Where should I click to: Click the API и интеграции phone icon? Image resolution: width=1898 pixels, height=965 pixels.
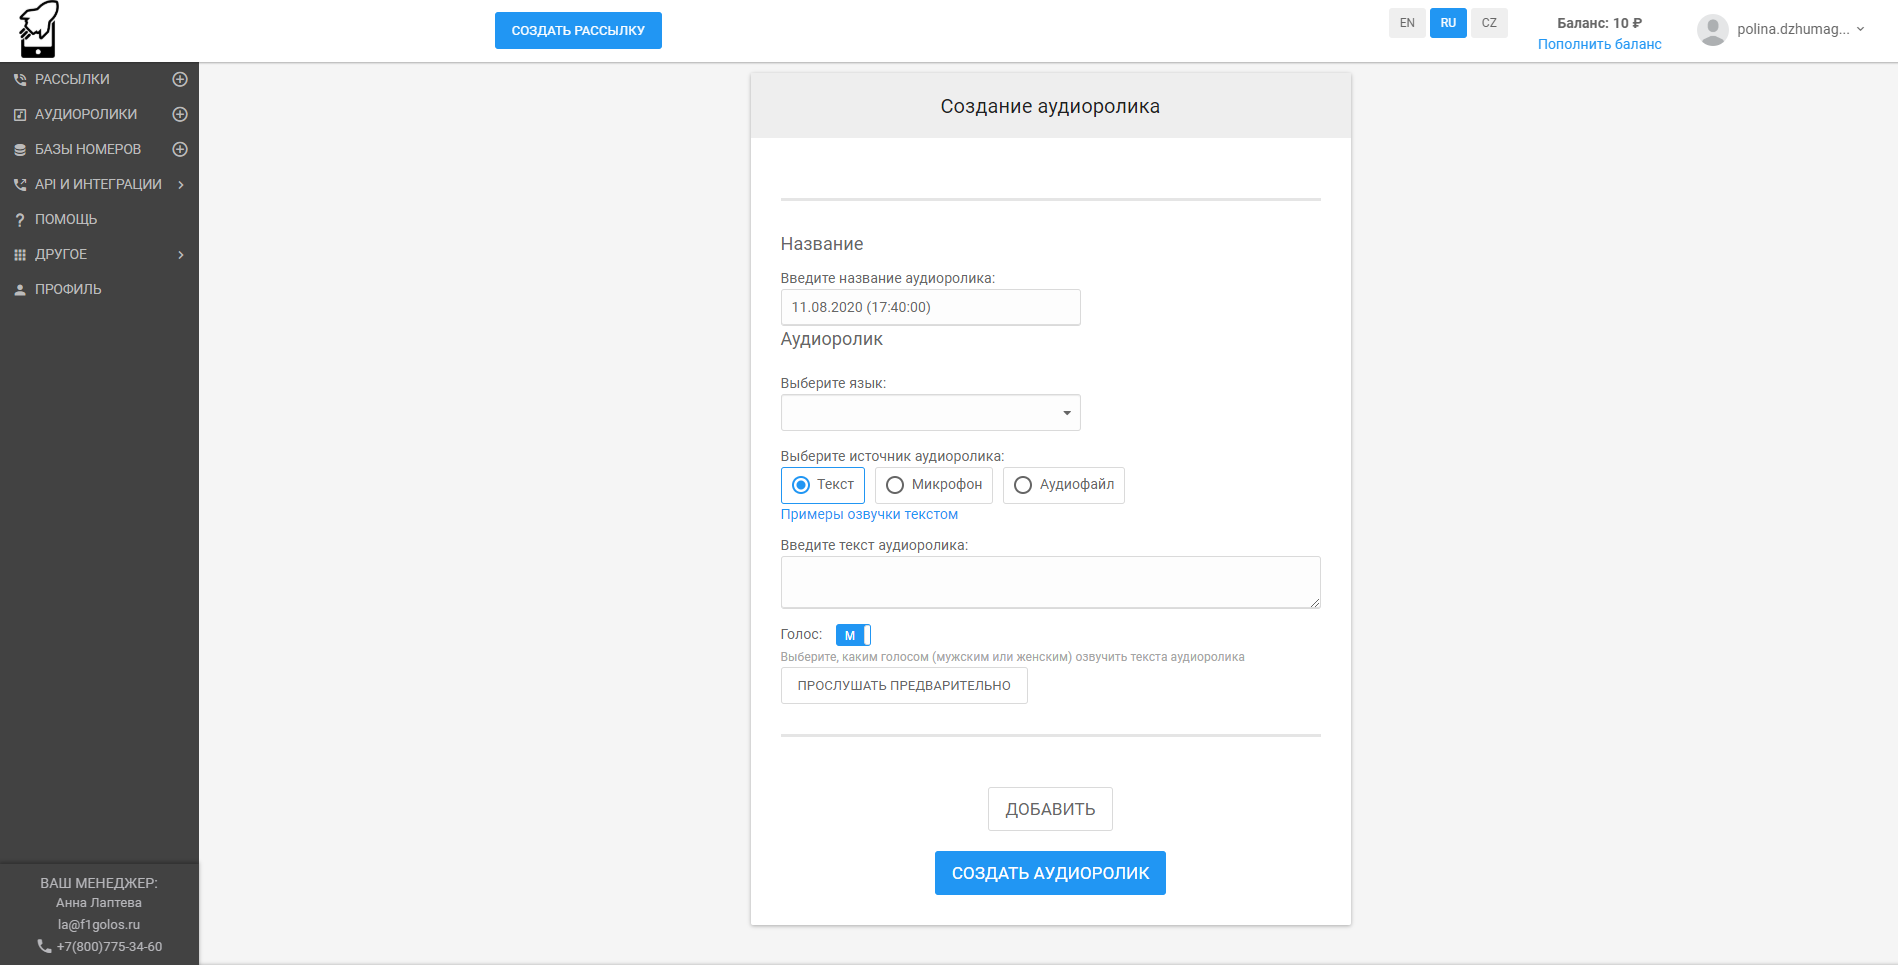tap(19, 185)
